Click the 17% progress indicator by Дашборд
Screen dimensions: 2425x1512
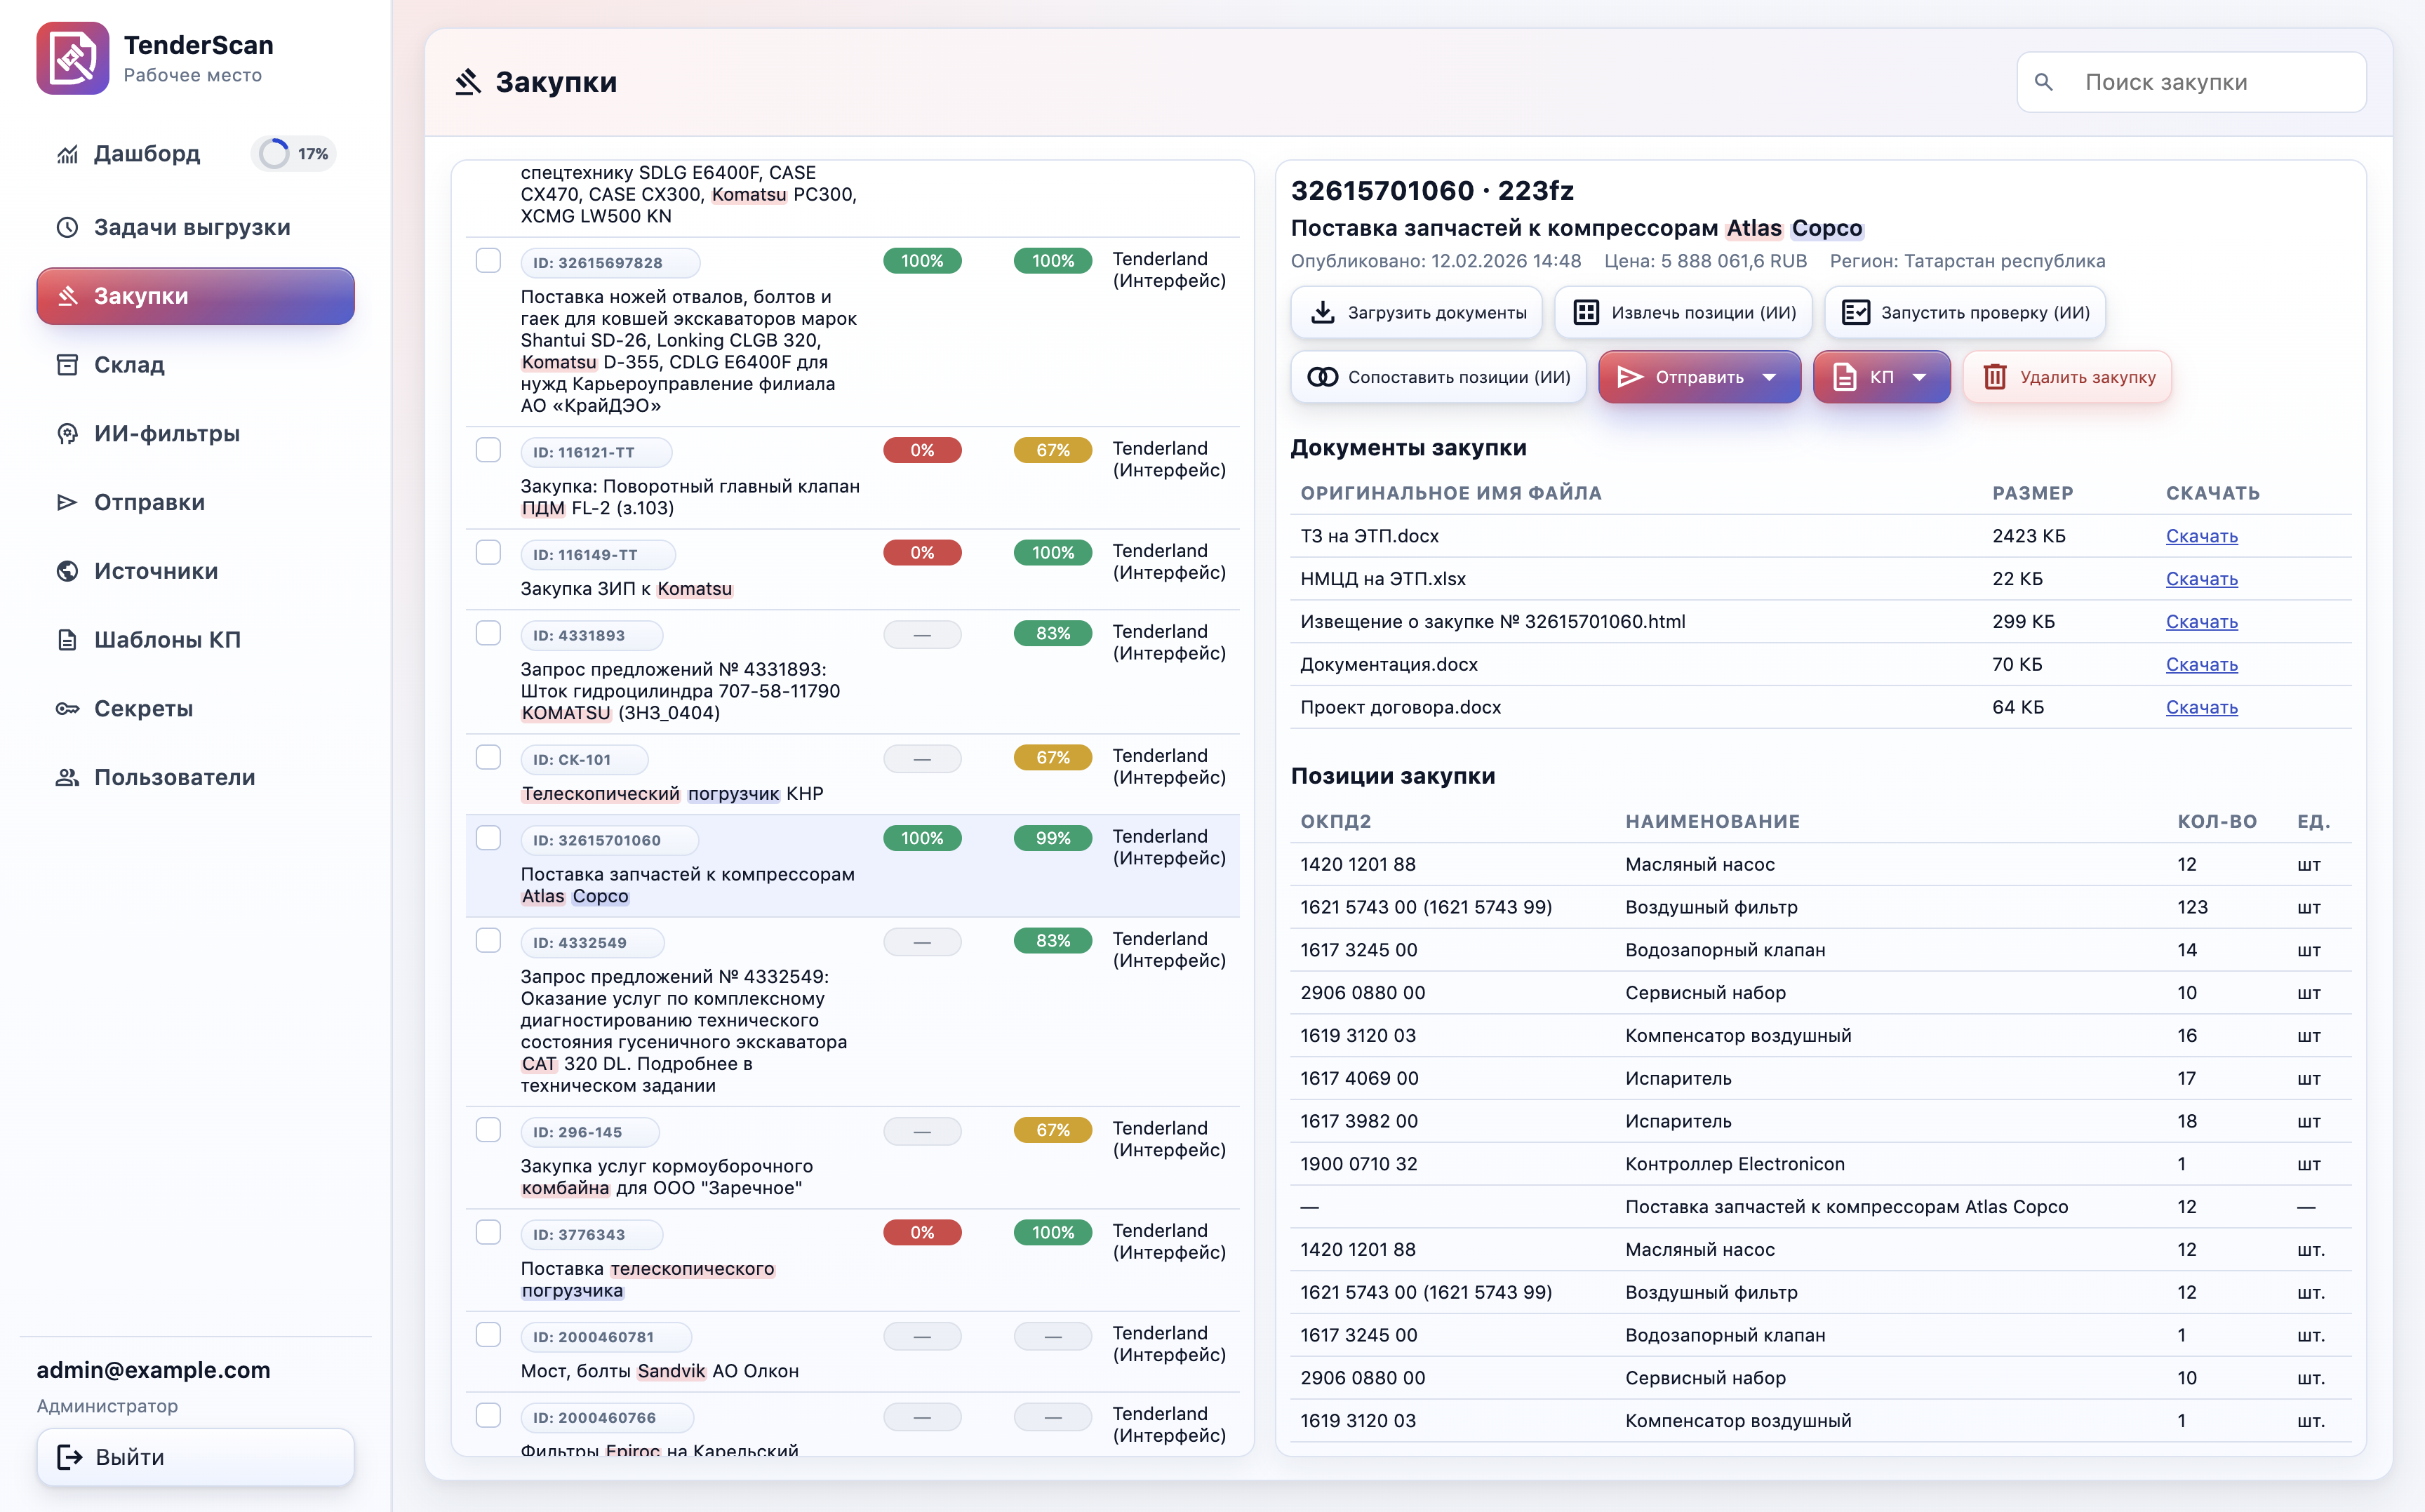(293, 154)
